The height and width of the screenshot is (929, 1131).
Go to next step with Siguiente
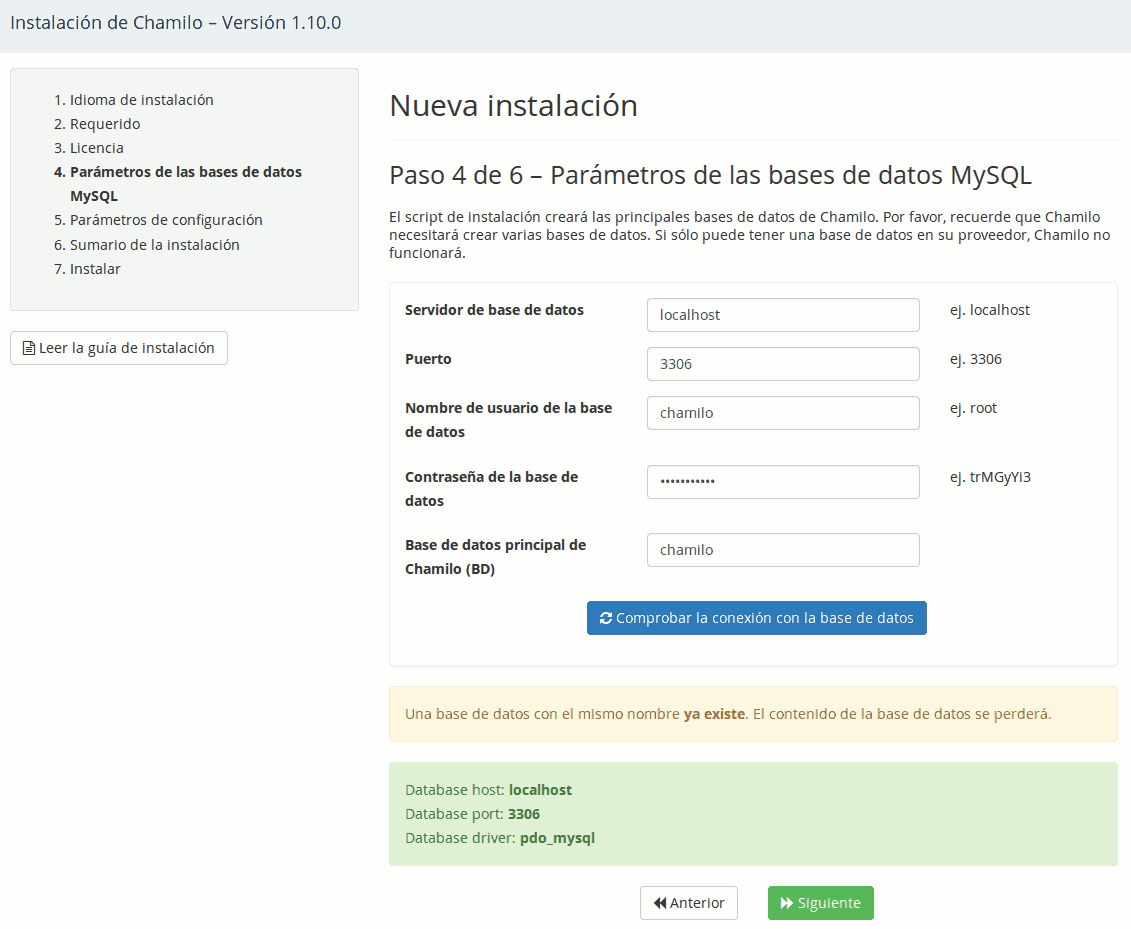click(x=820, y=903)
